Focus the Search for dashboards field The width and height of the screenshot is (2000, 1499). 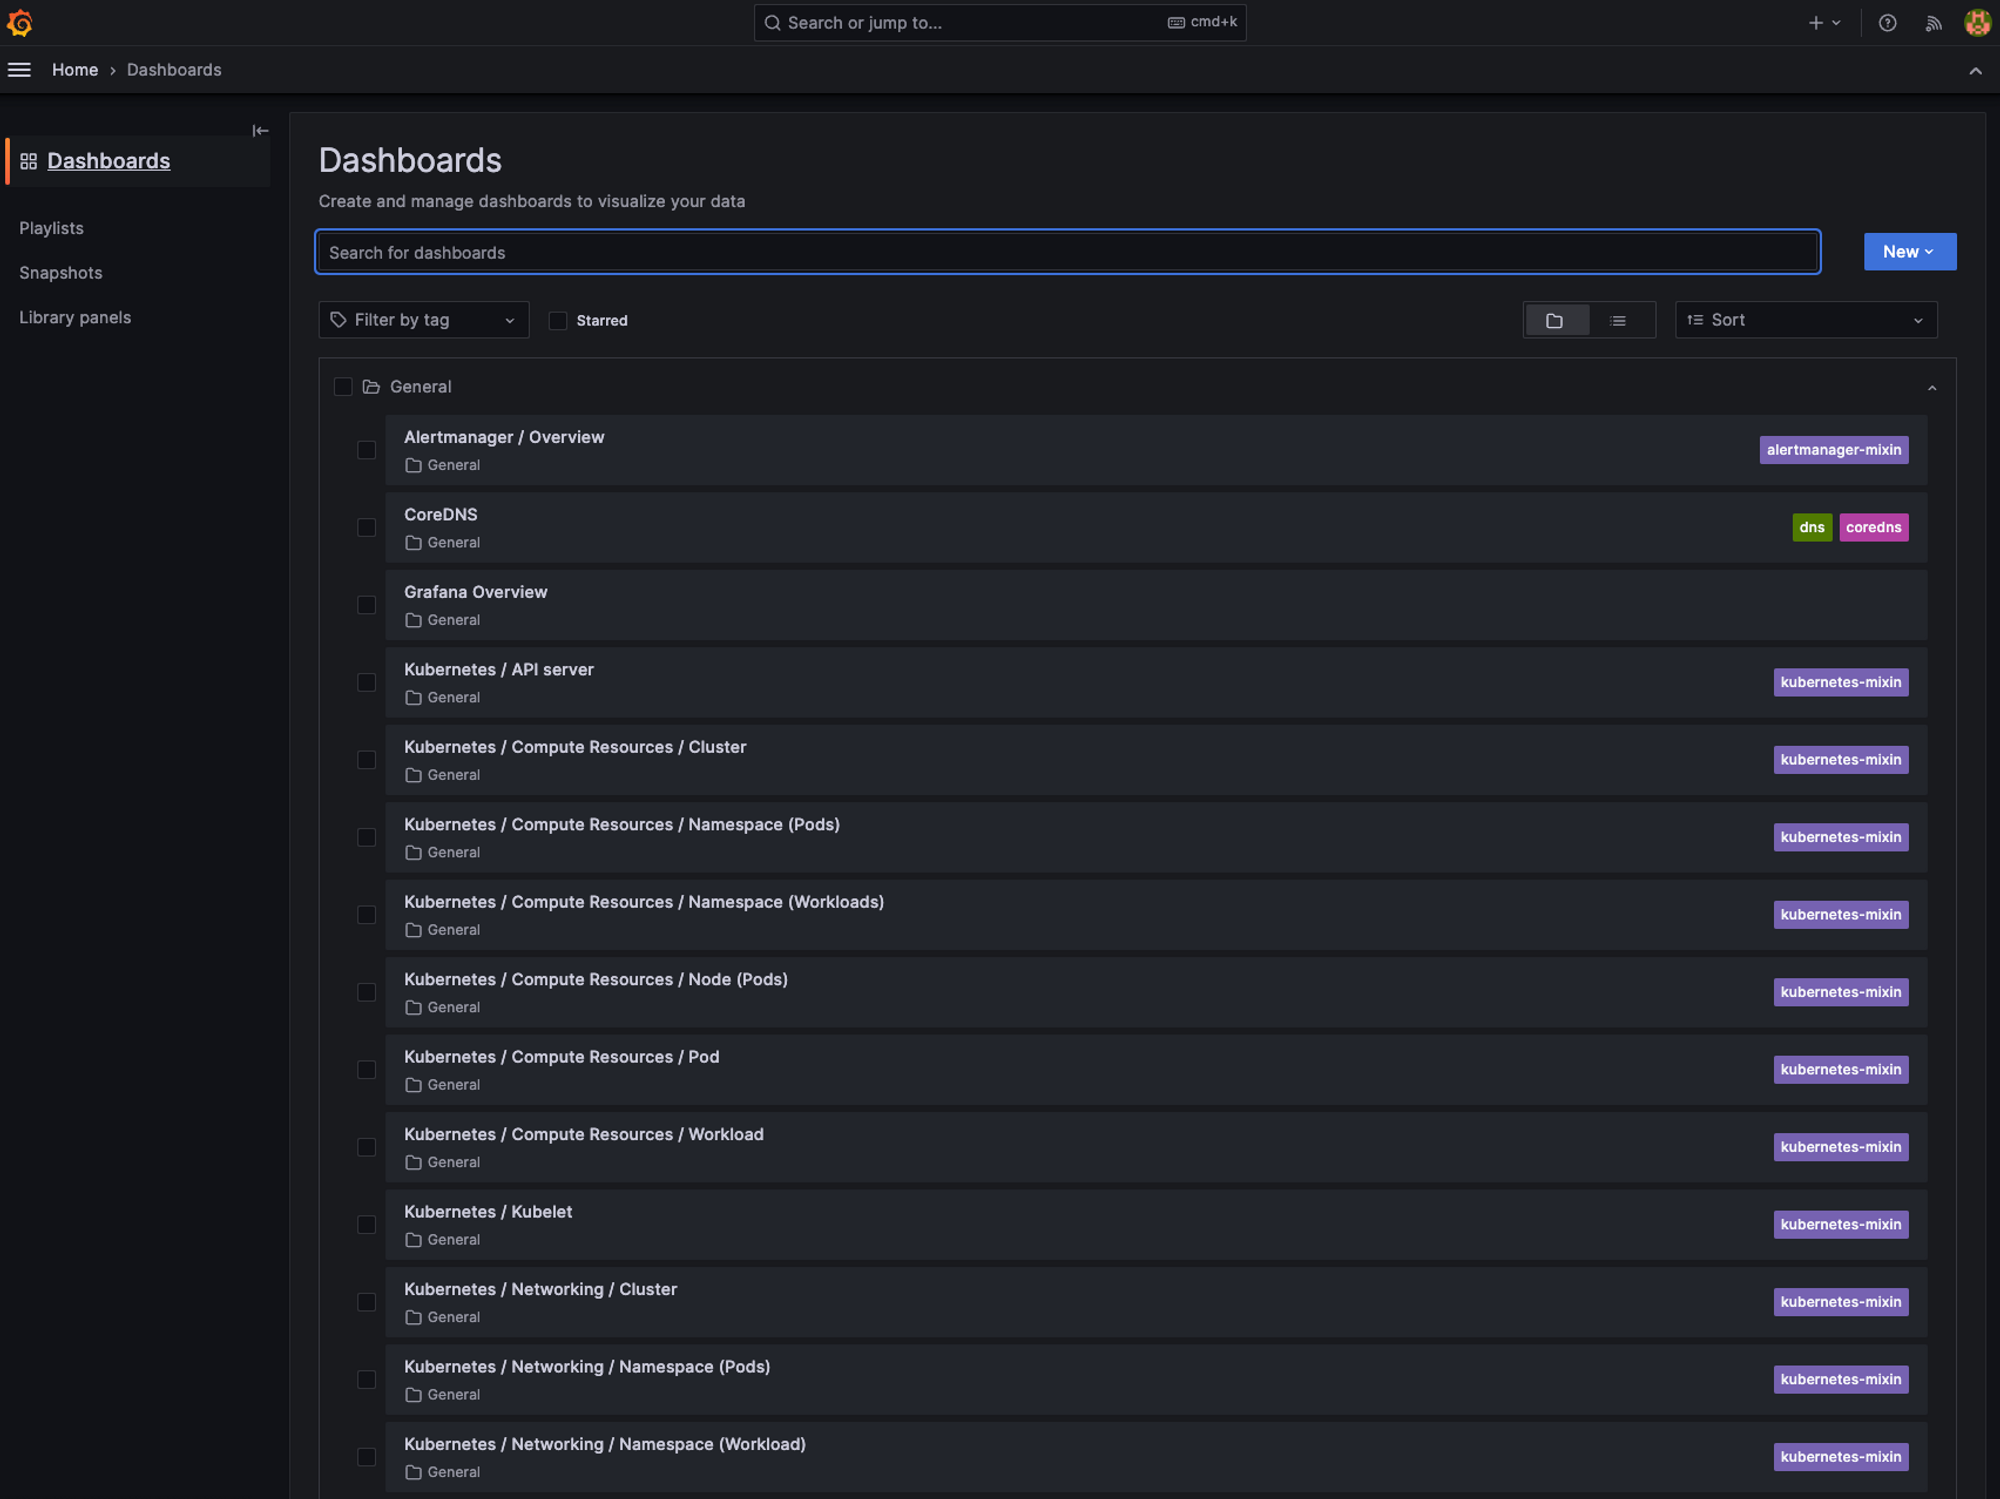pos(1066,253)
